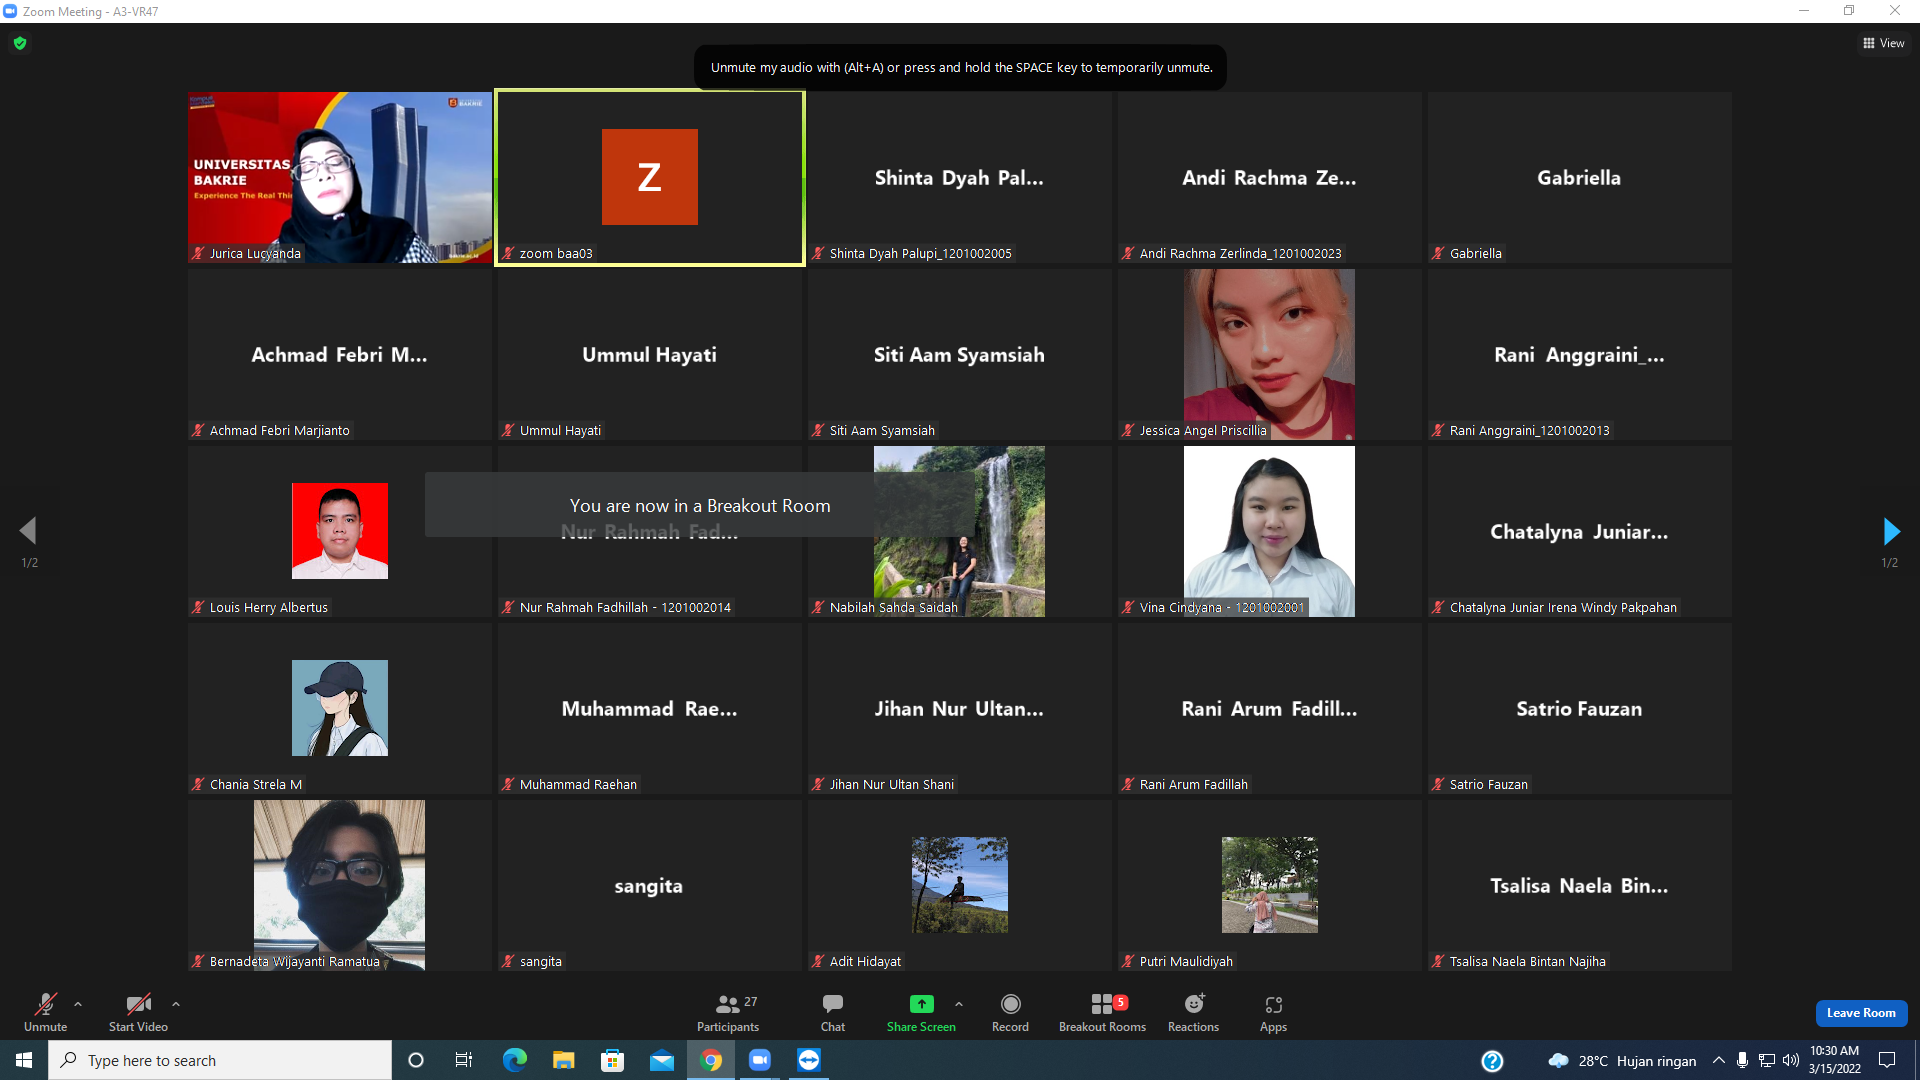
Task: Click the Leave Room button
Action: [1861, 1013]
